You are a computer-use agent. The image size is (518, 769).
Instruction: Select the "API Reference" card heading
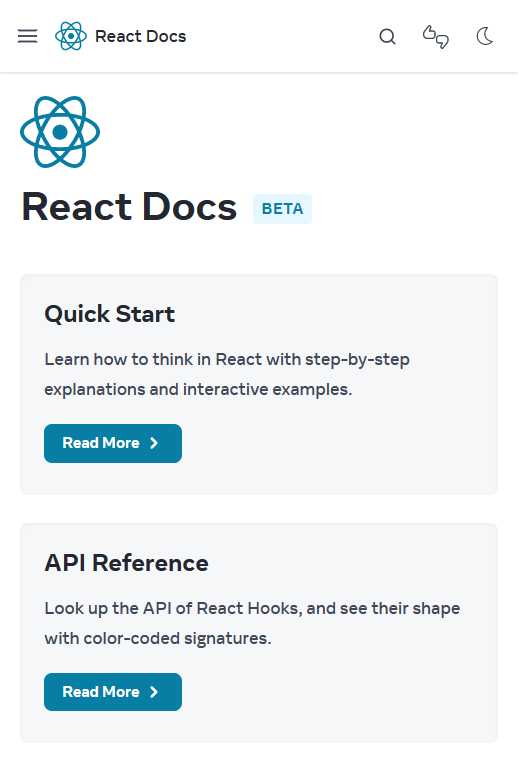click(x=127, y=563)
